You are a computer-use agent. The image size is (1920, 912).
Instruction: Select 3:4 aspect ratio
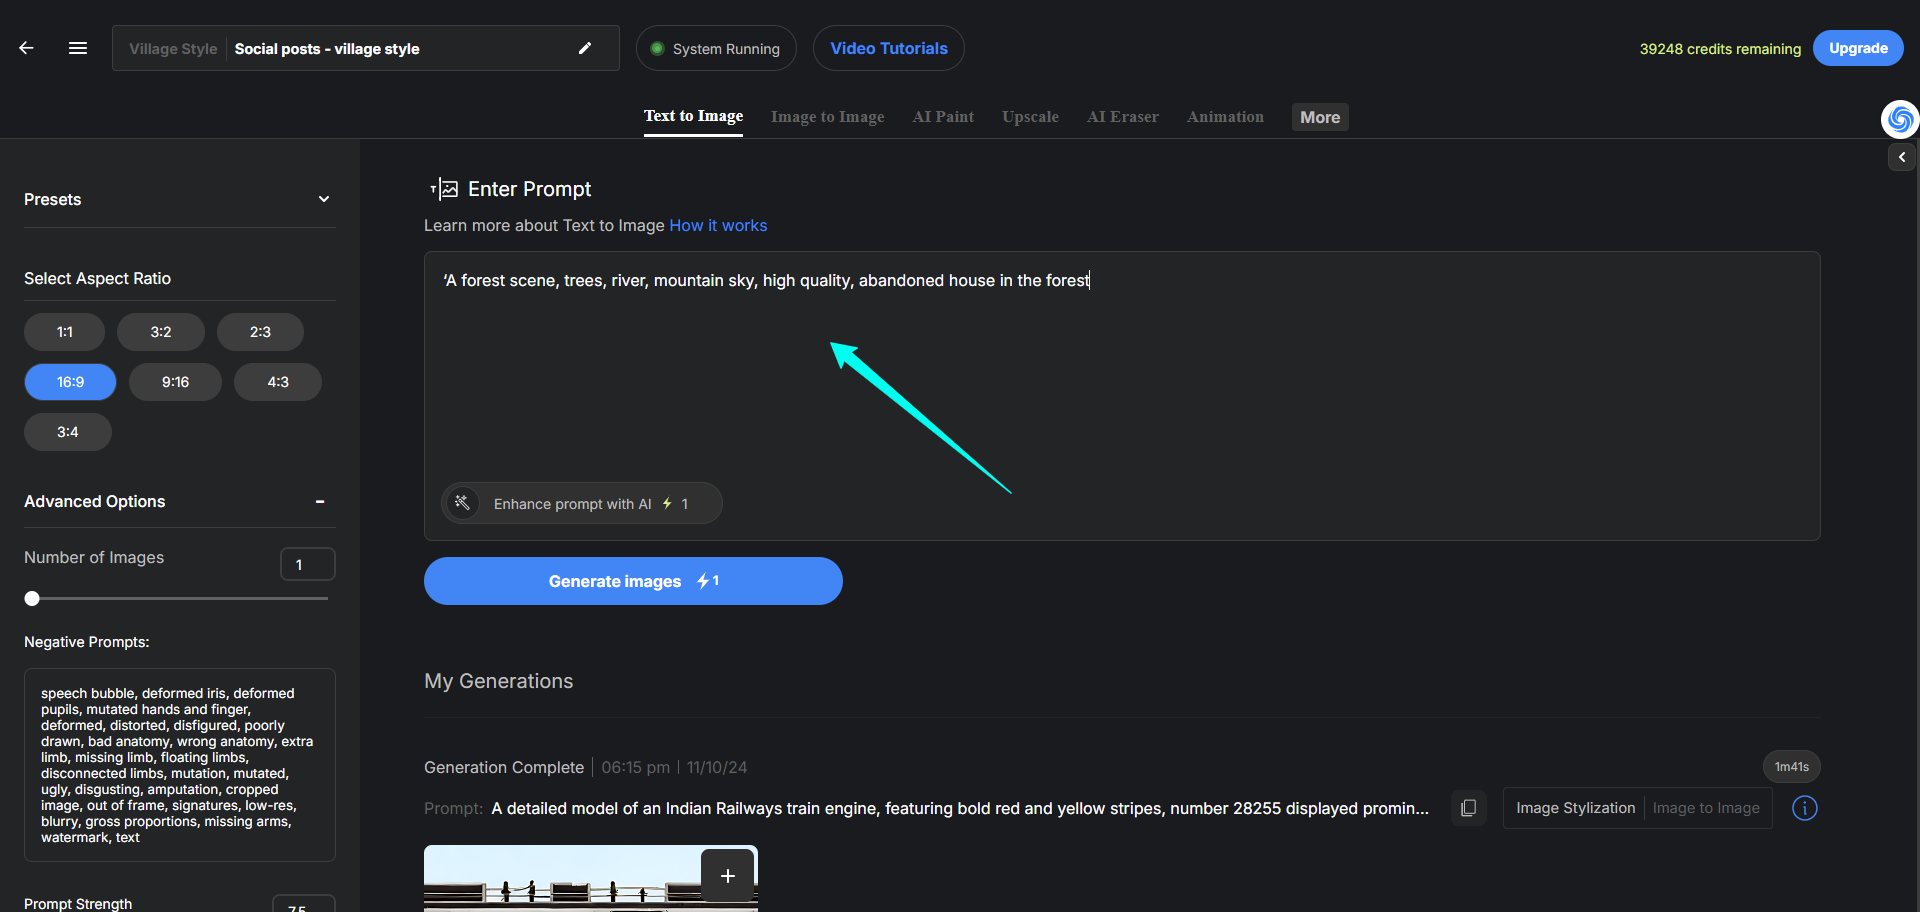pos(68,432)
